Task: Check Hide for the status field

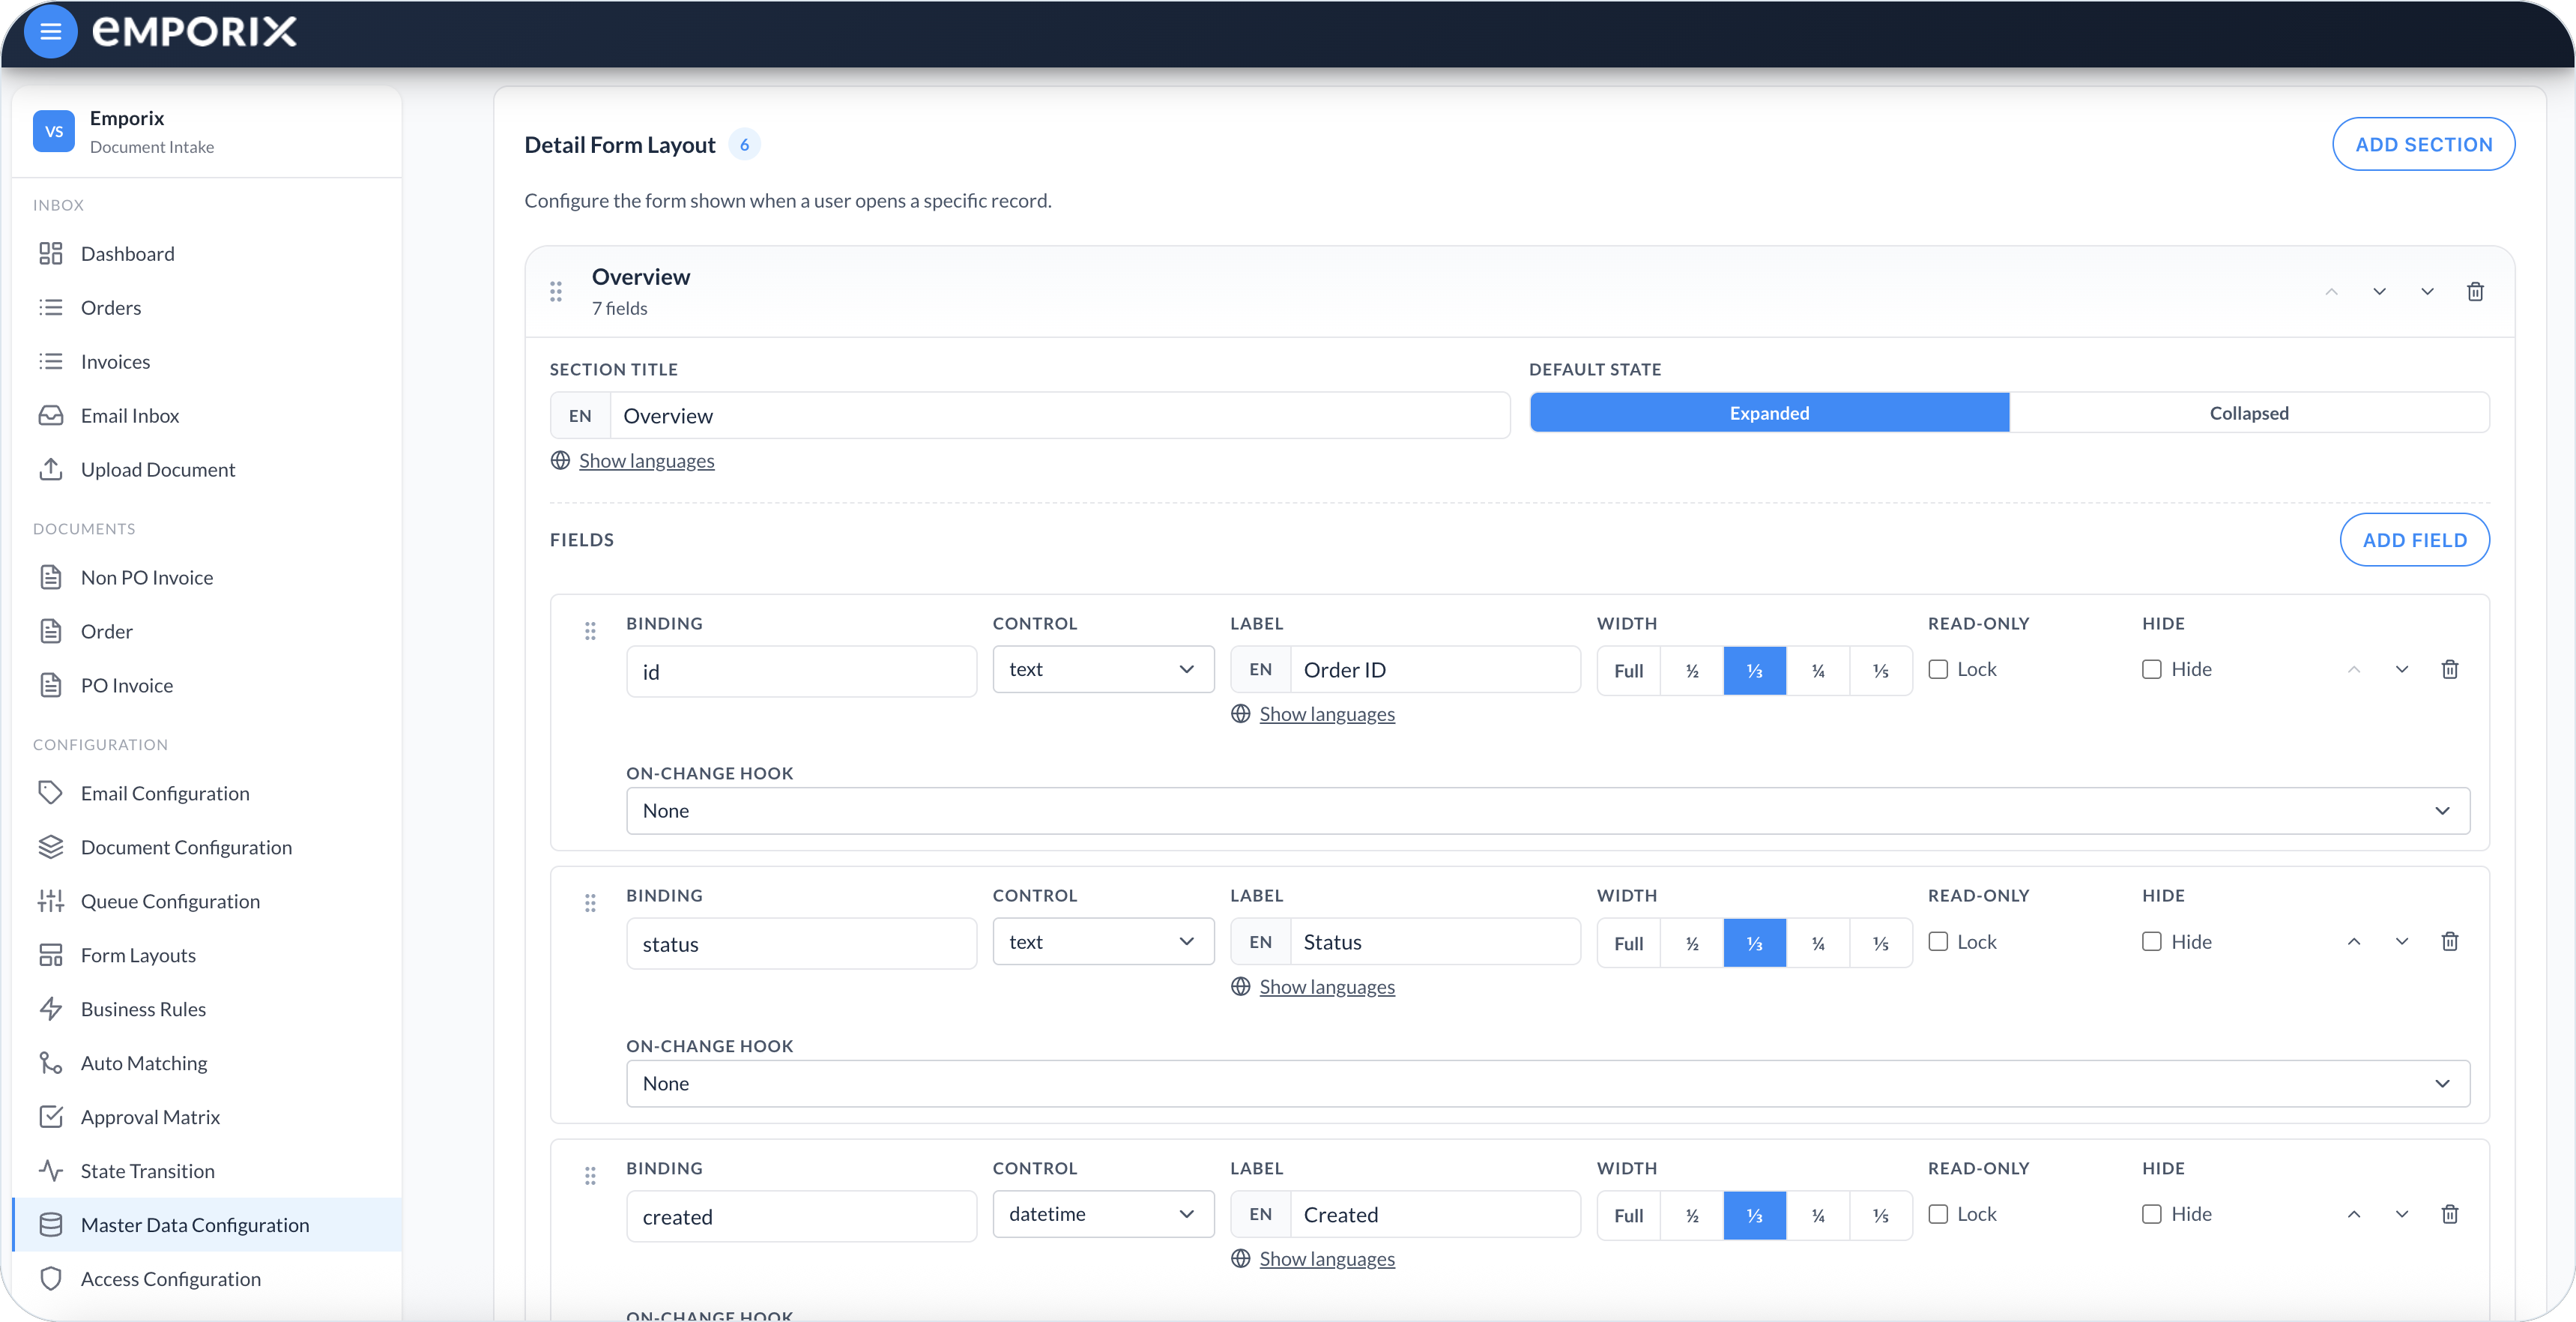Action: pos(2152,941)
